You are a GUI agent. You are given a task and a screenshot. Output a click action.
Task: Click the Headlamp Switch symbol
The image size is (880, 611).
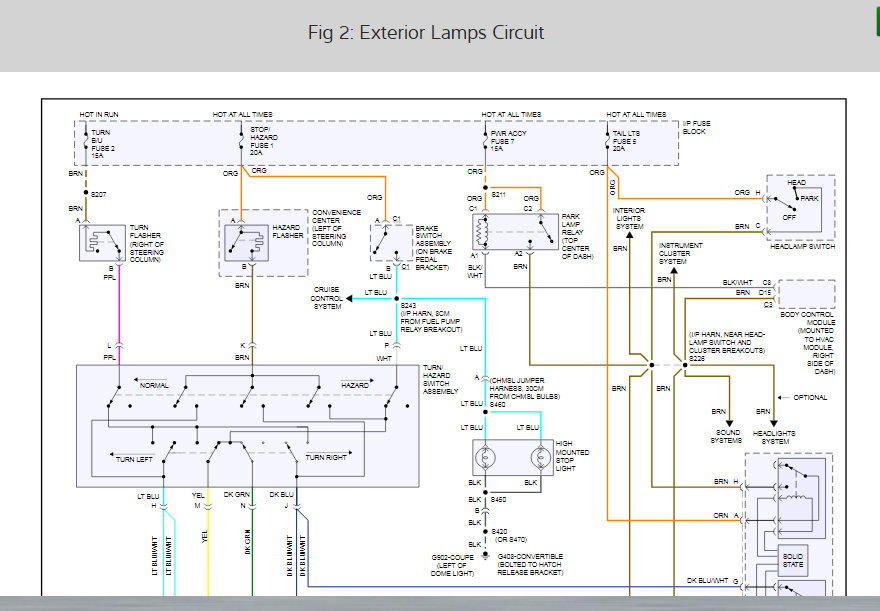(x=801, y=208)
